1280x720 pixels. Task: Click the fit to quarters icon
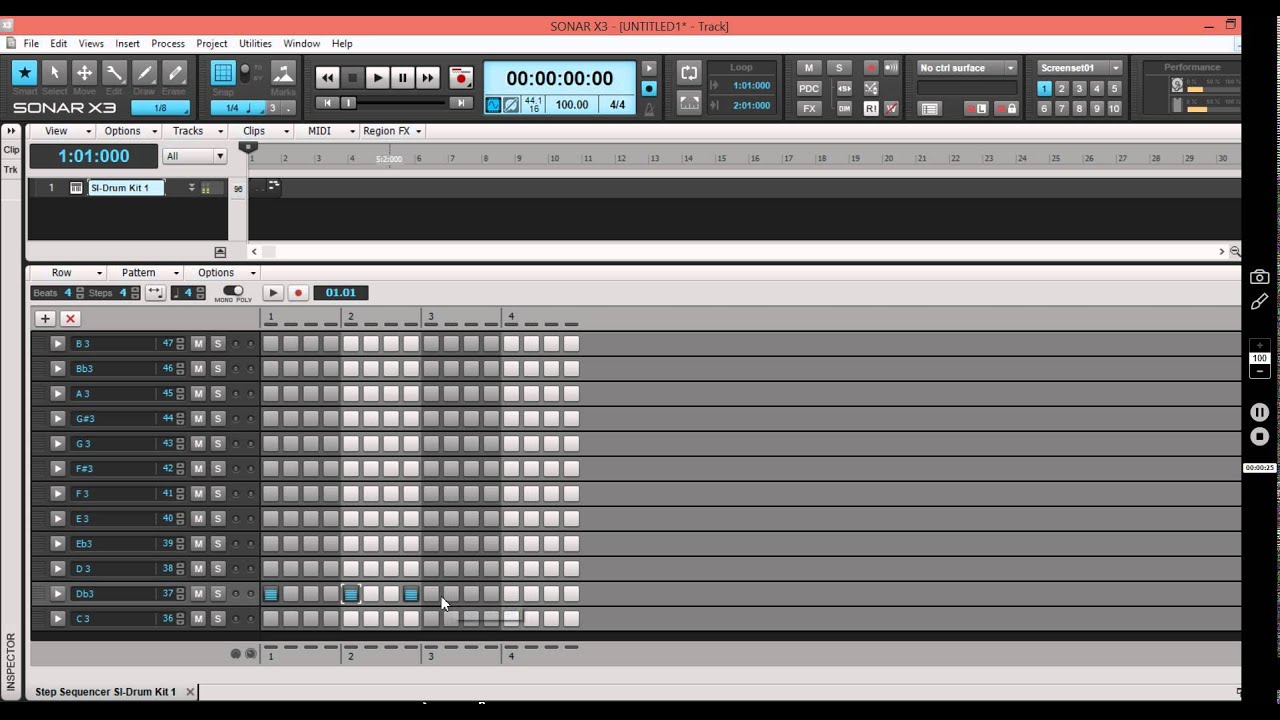click(155, 293)
